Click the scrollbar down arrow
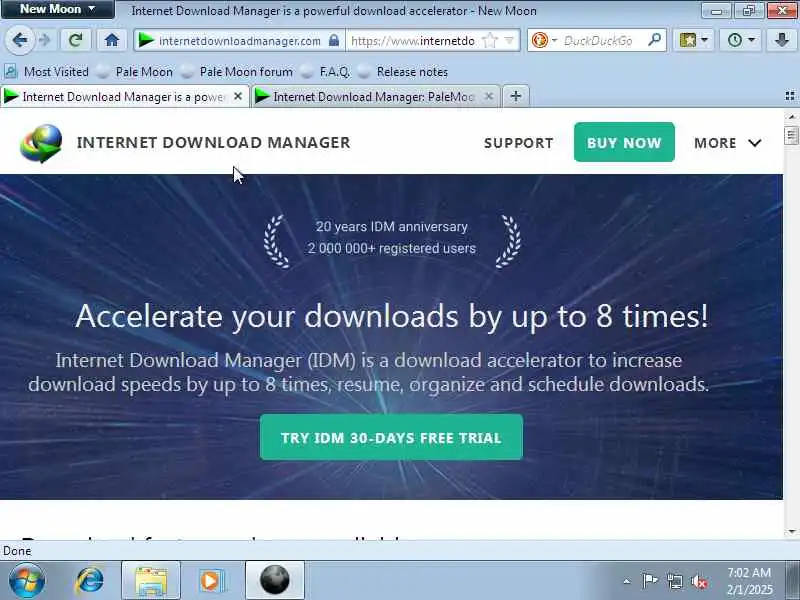Screen dimensions: 800x600 (x=791, y=532)
